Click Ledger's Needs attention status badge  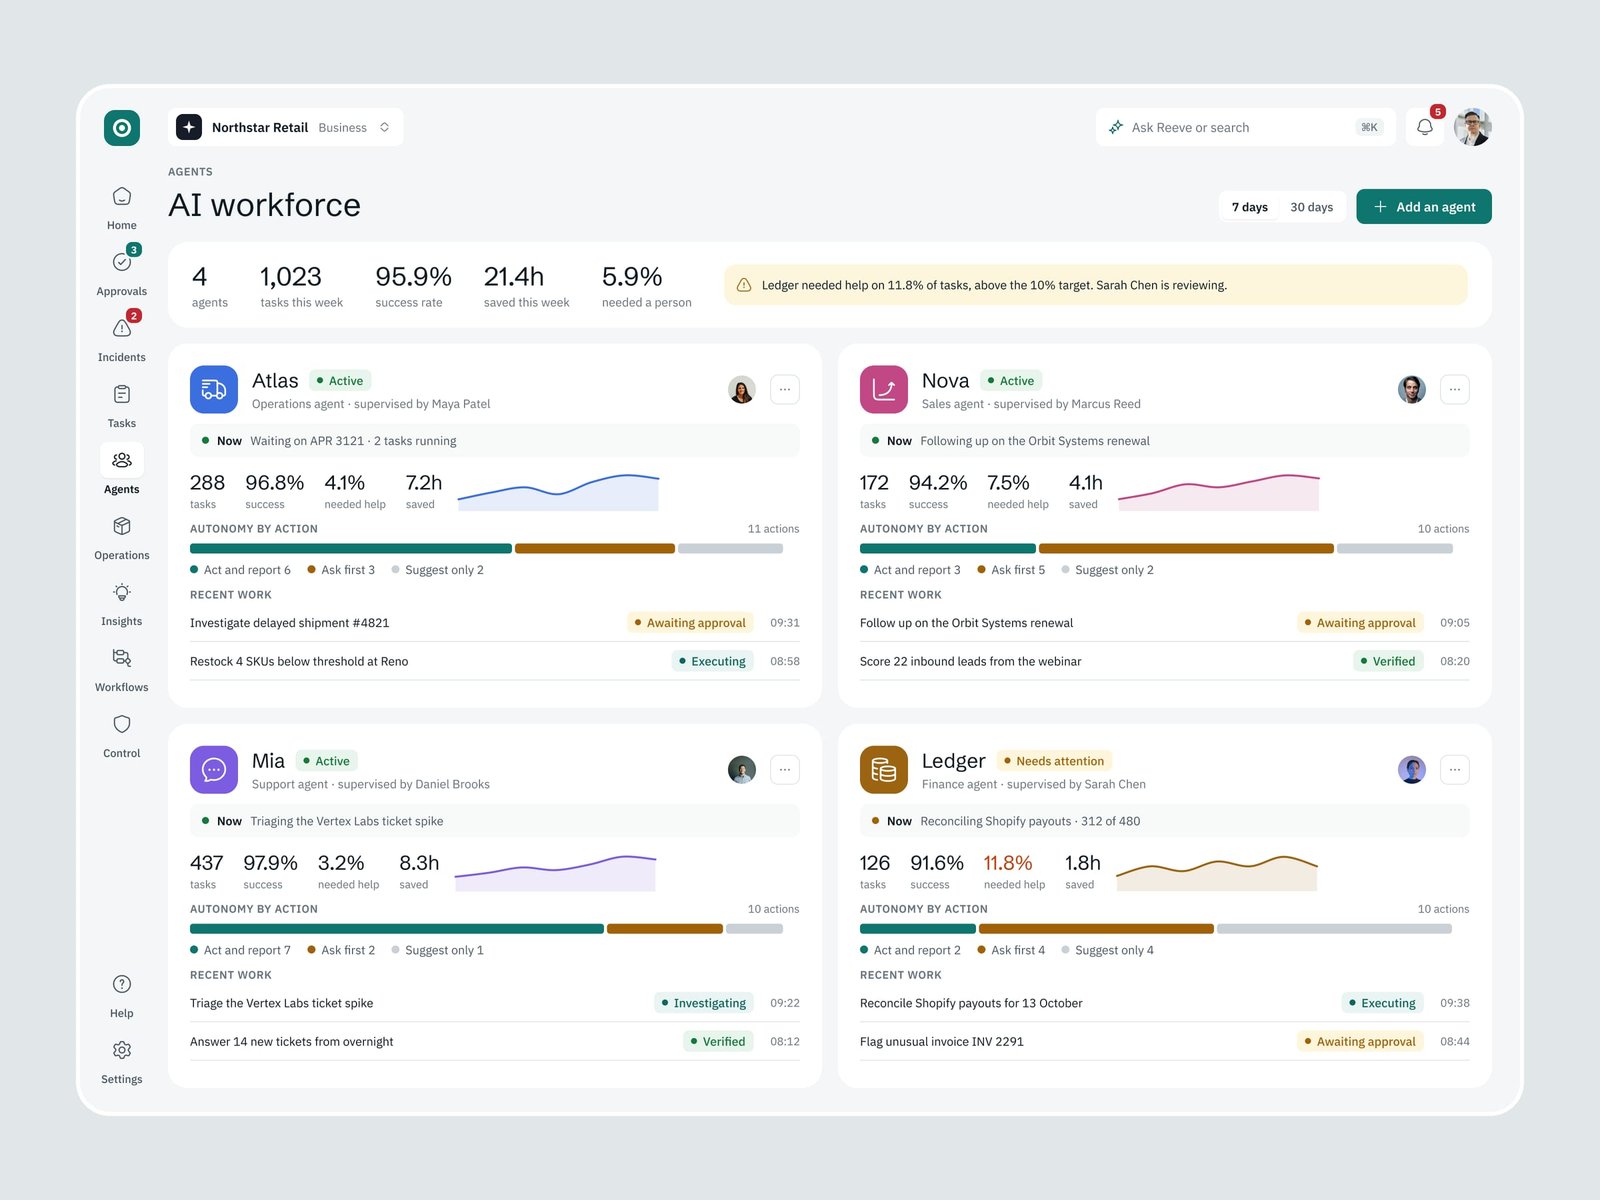pyautogui.click(x=1054, y=761)
